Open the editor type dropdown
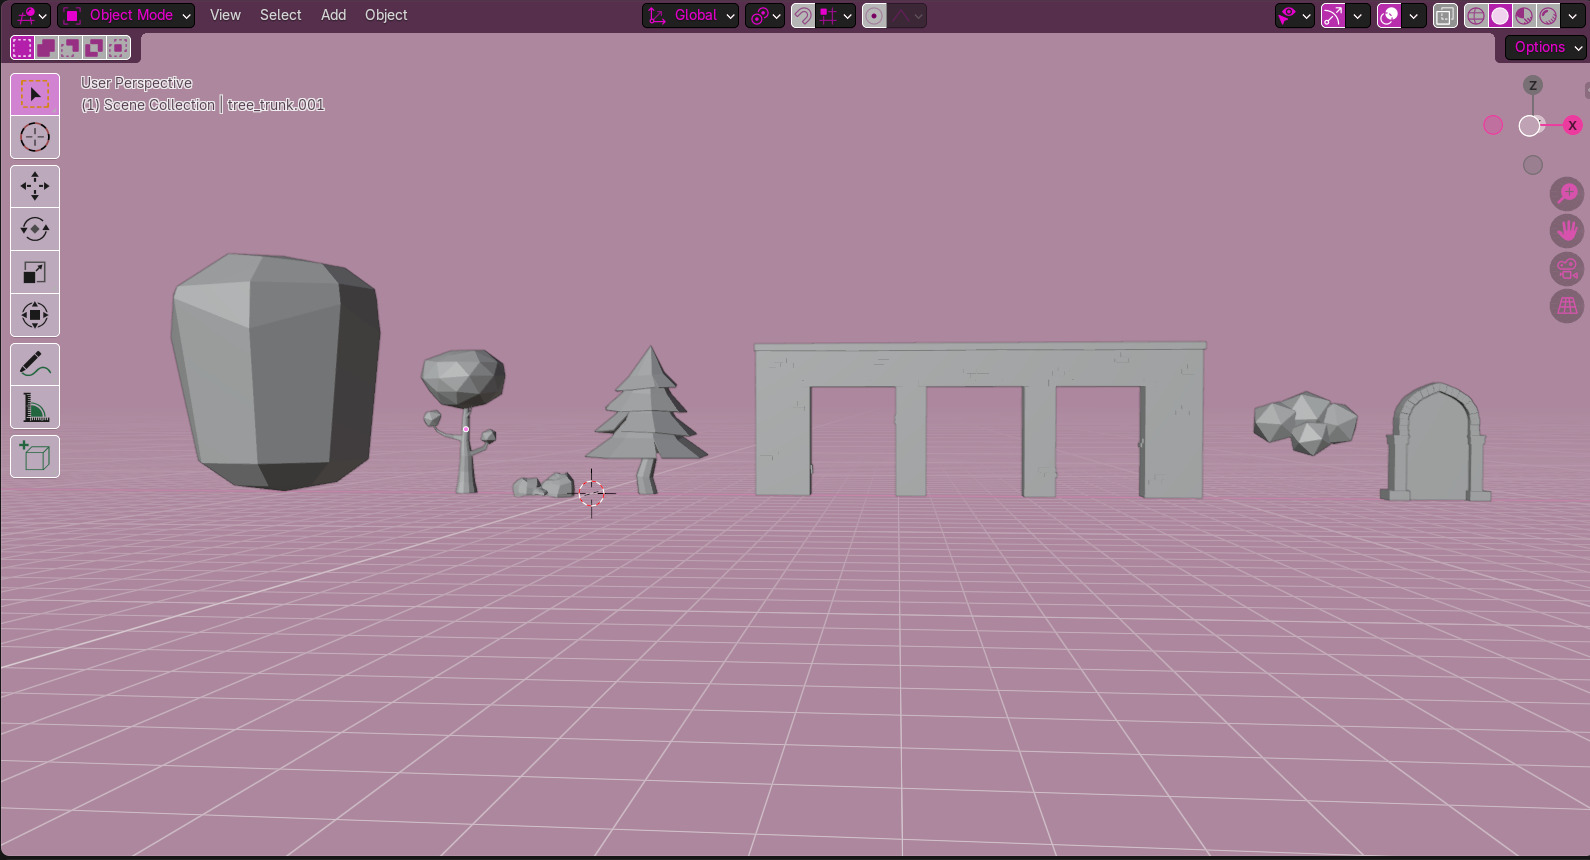 point(31,15)
